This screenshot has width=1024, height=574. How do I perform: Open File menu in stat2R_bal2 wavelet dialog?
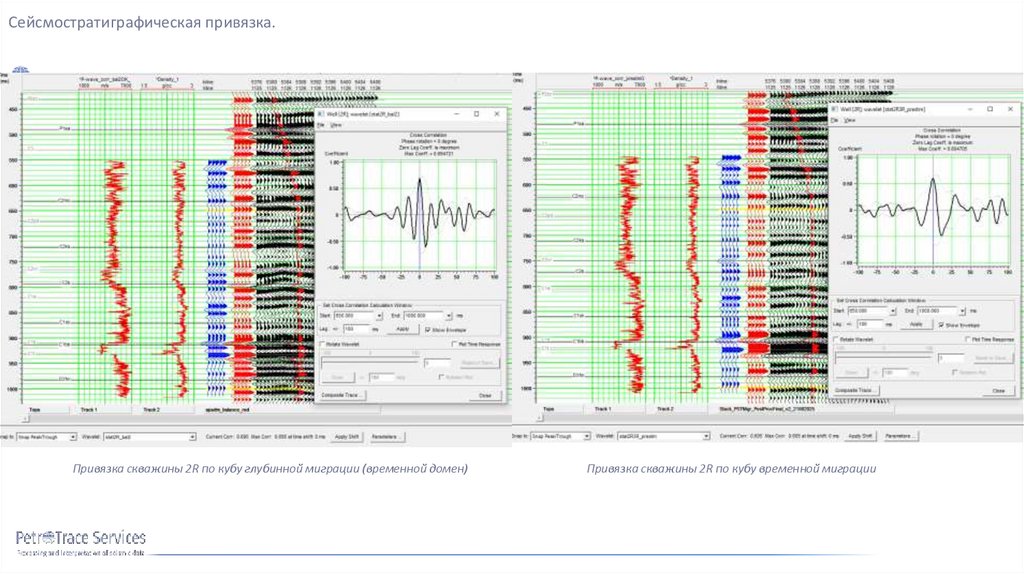[x=321, y=125]
